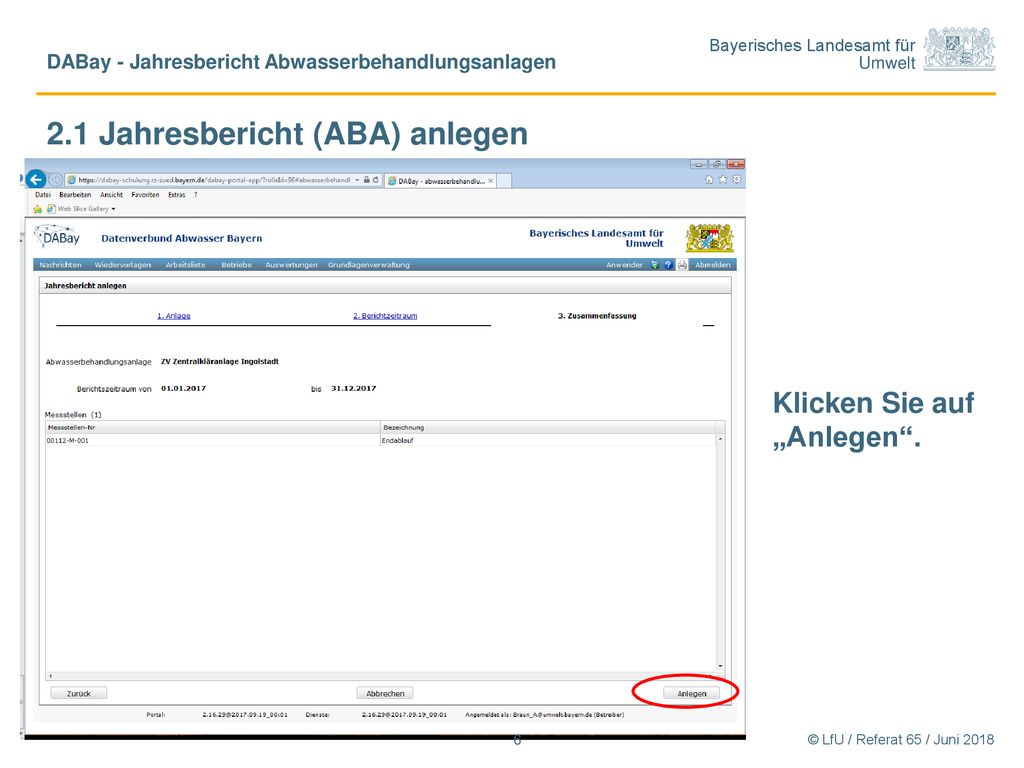This screenshot has height=768, width=1024.
Task: Open the Wiedervorlagen menu item
Action: [x=122, y=264]
